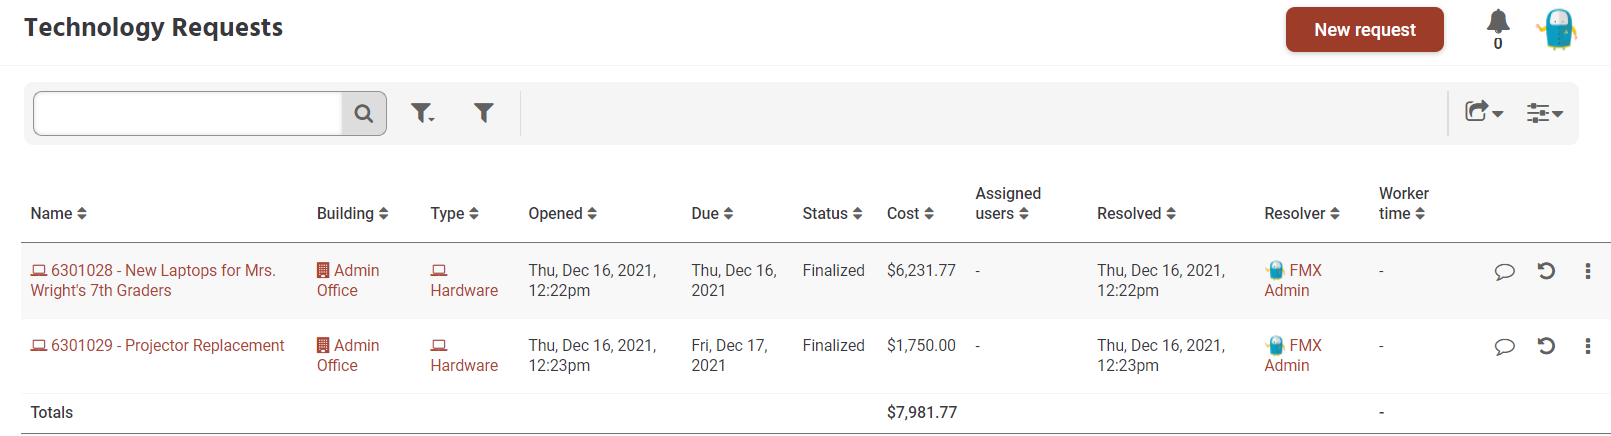The width and height of the screenshot is (1611, 436).
Task: Open comments for Projector Replacement request
Action: click(x=1504, y=346)
